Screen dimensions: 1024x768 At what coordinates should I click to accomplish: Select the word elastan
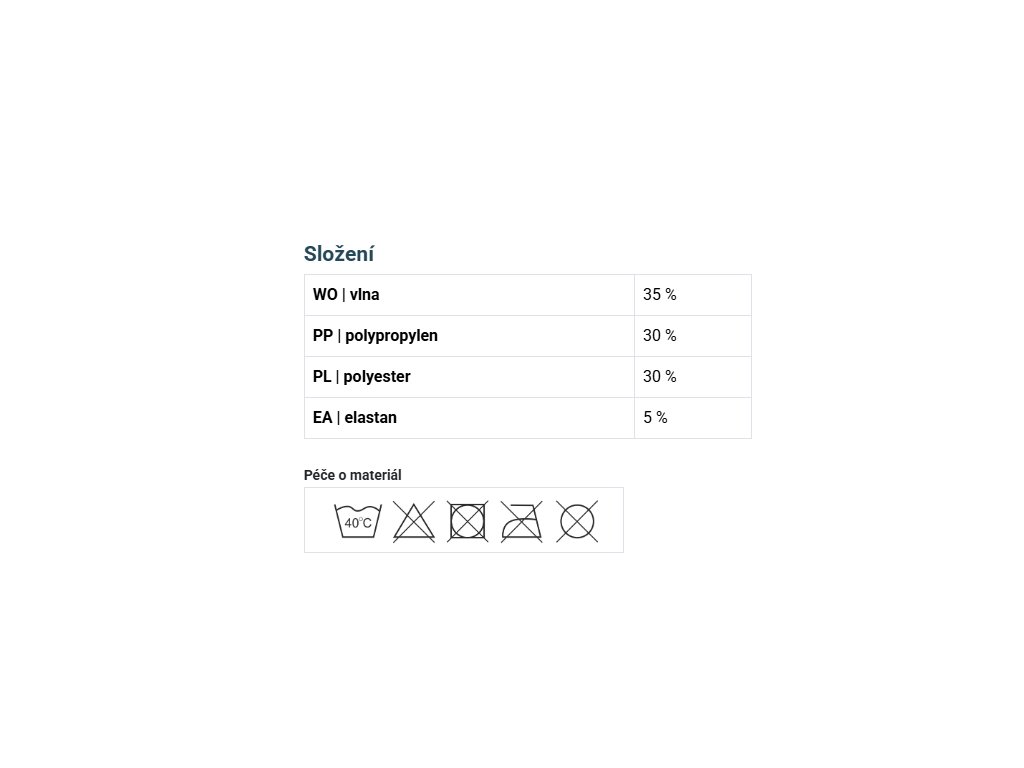click(370, 418)
